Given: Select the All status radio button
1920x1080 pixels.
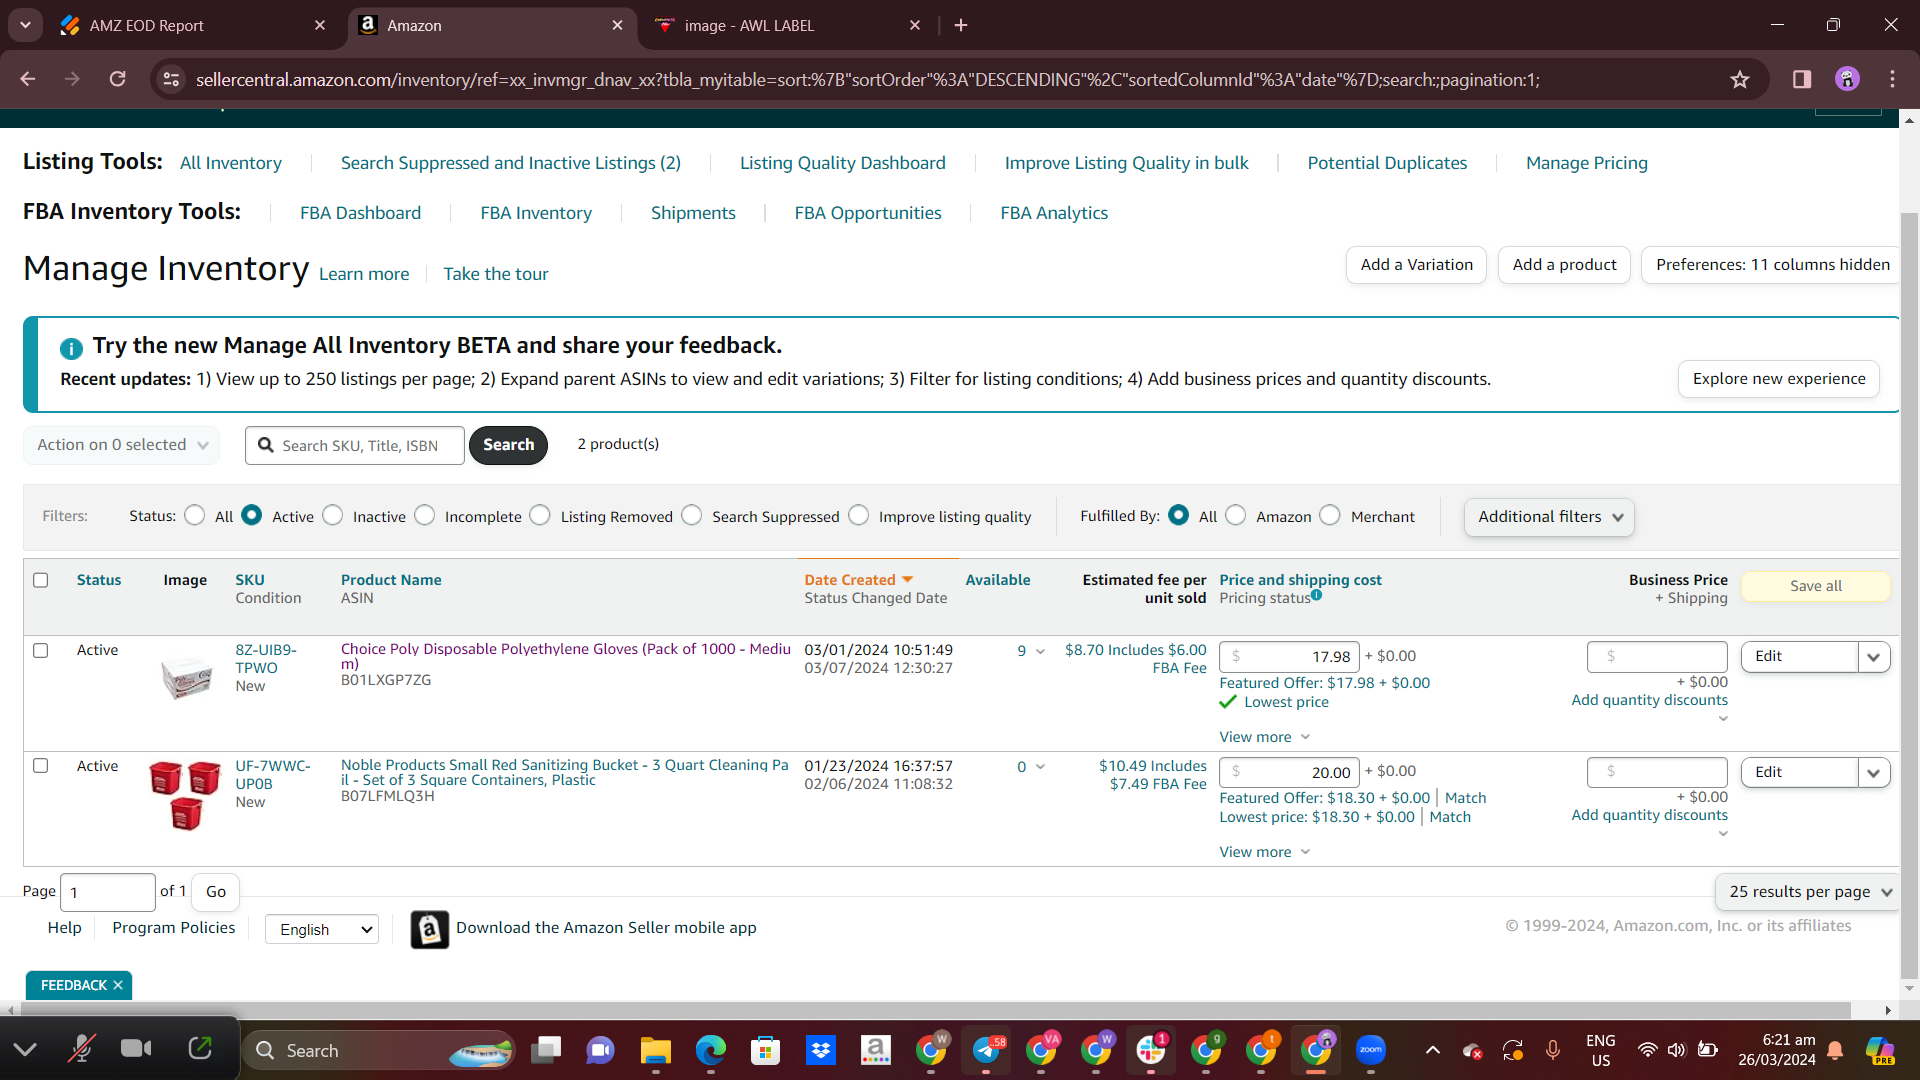Looking at the screenshot, I should pyautogui.click(x=195, y=515).
